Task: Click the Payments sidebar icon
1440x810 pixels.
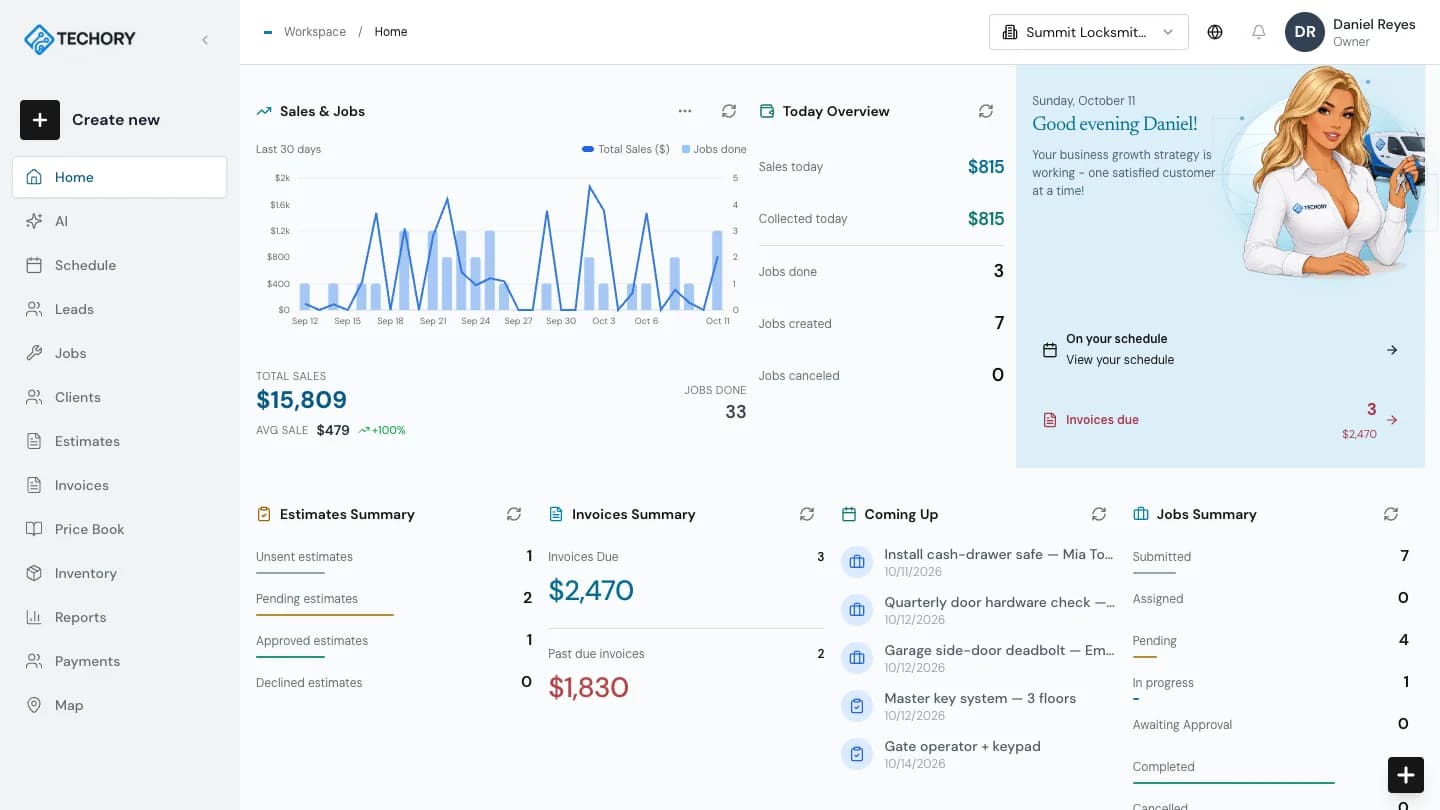Action: (34, 661)
